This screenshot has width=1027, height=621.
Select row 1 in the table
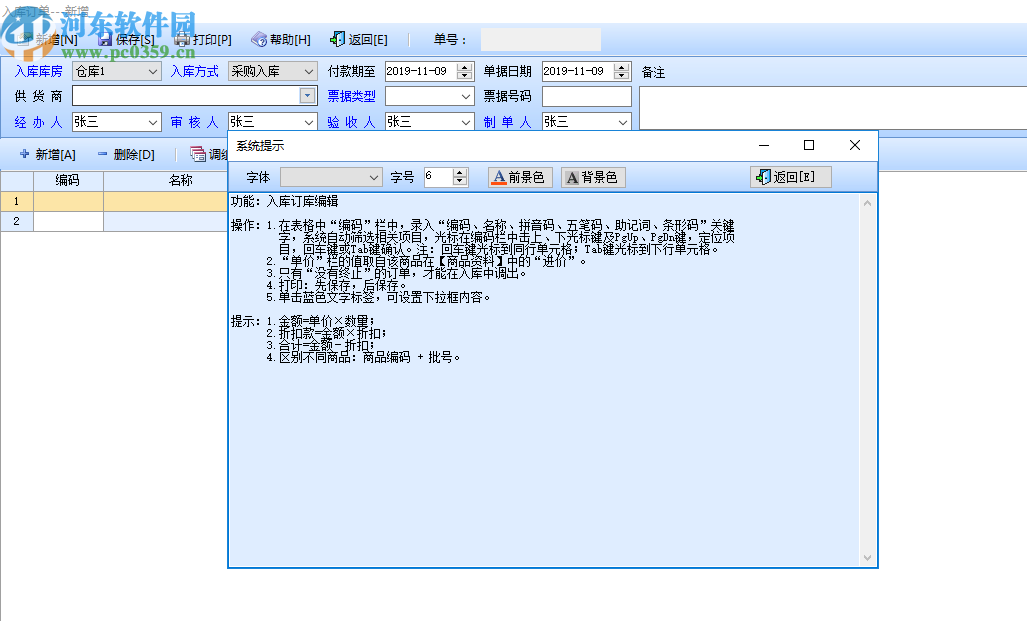coord(16,201)
